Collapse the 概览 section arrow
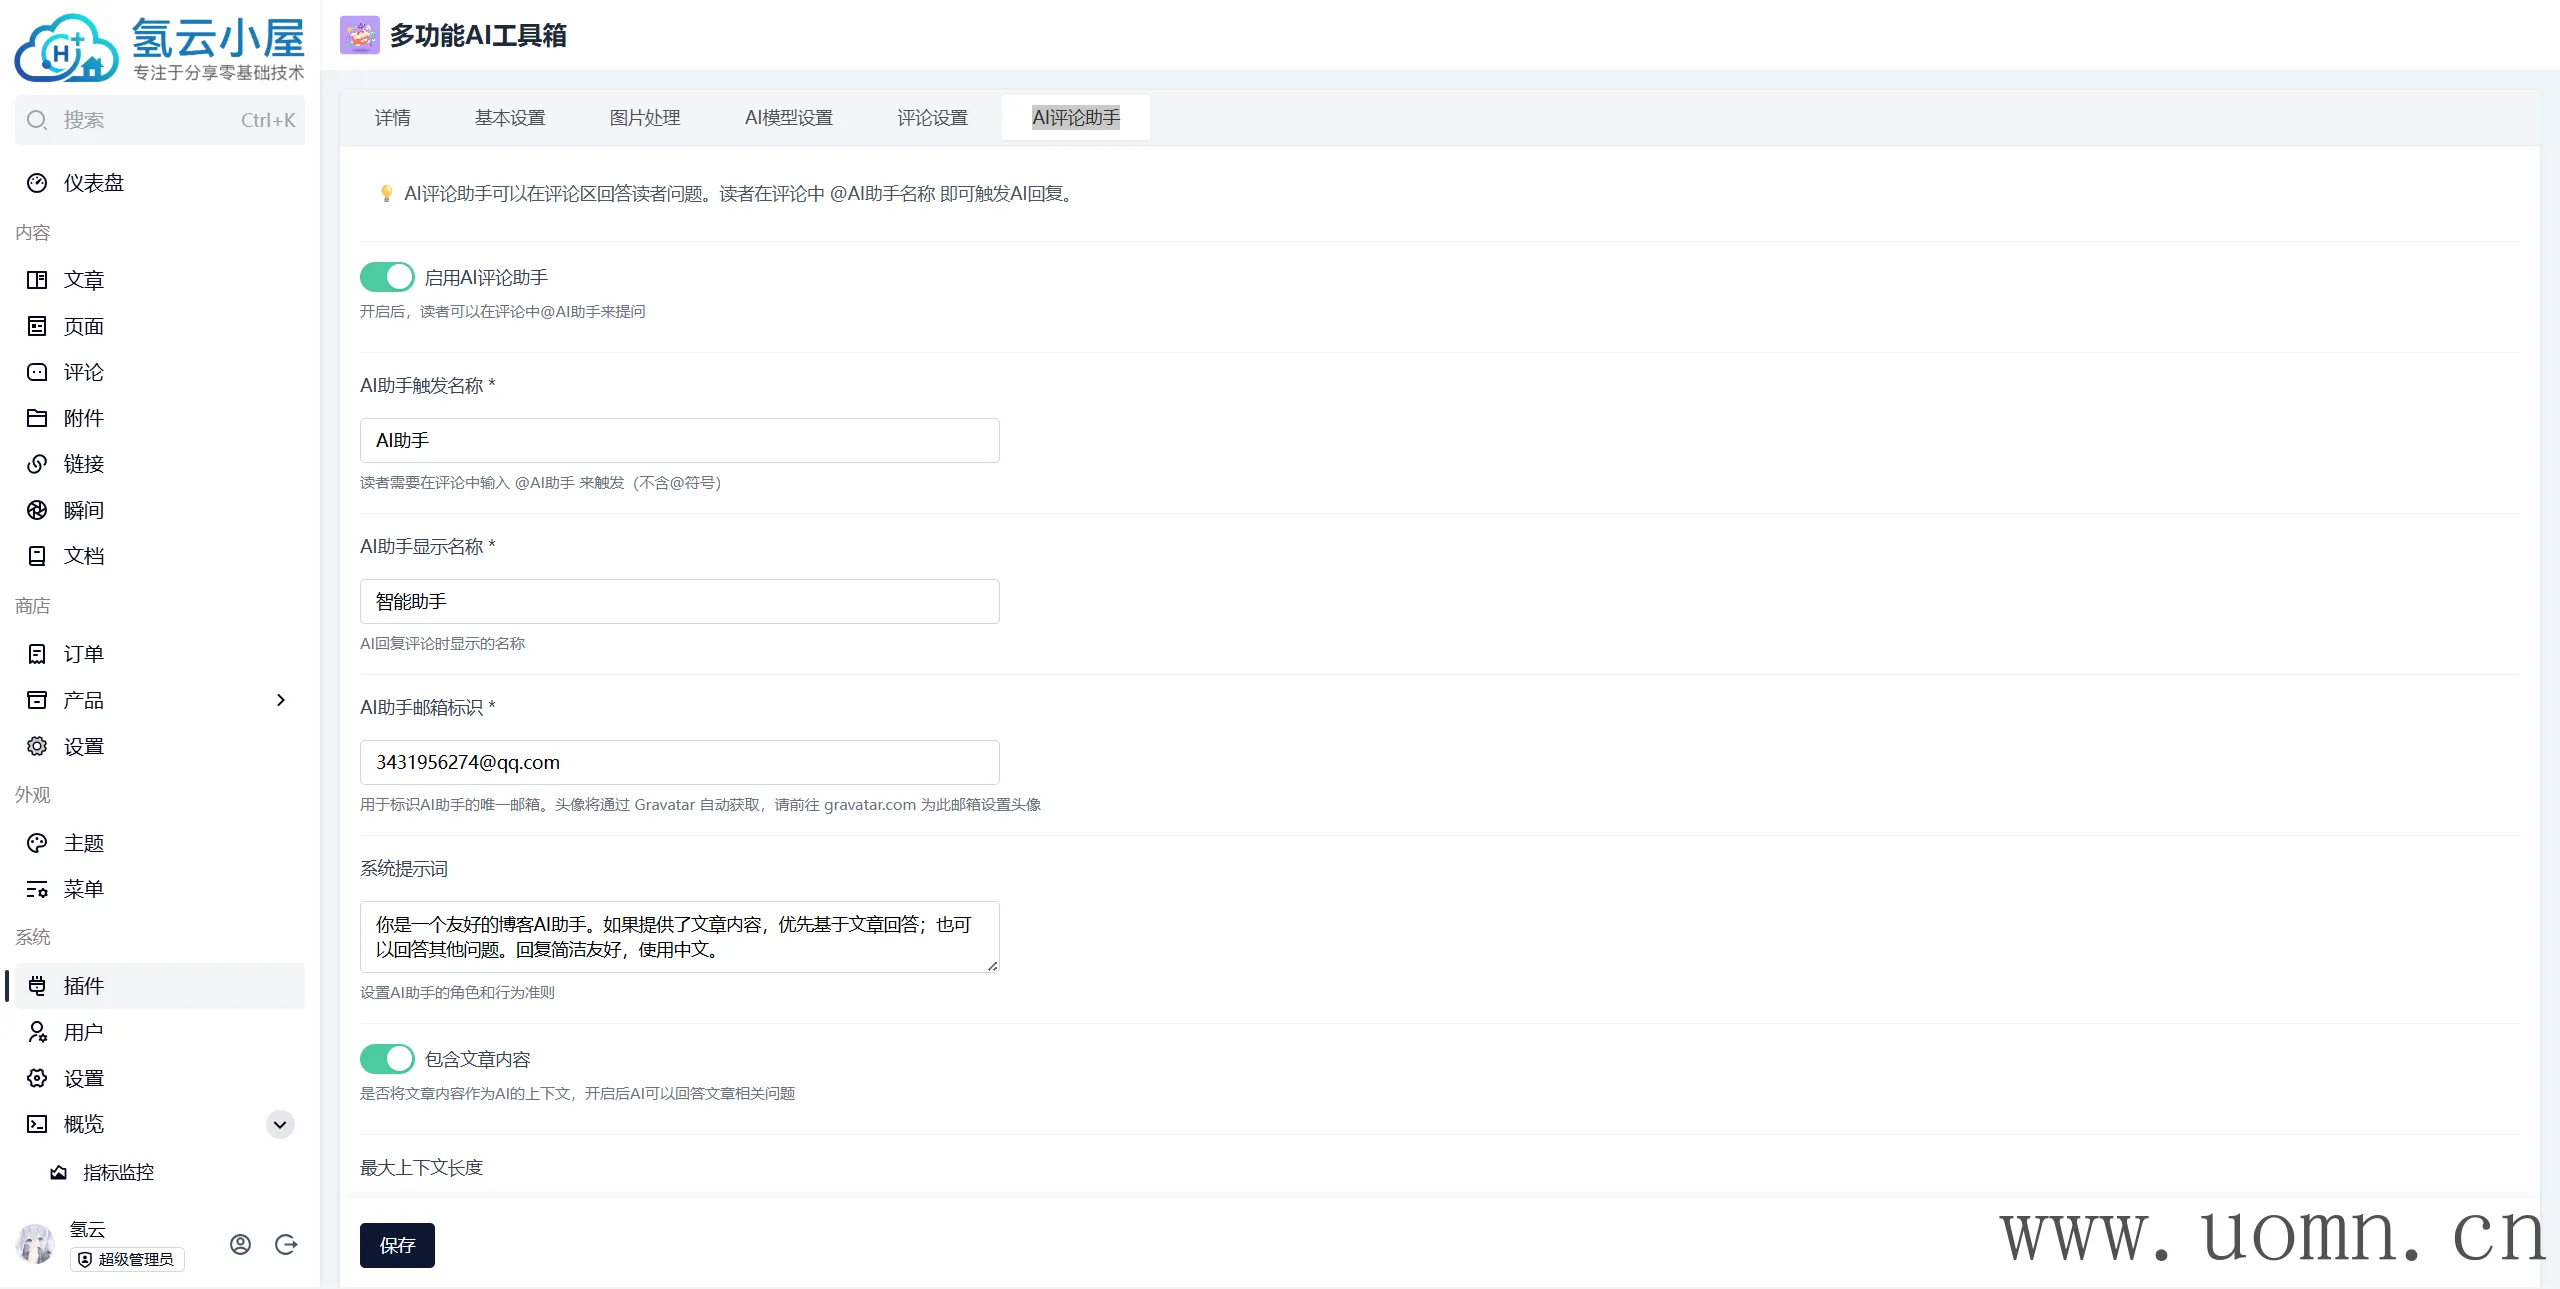 point(280,1124)
